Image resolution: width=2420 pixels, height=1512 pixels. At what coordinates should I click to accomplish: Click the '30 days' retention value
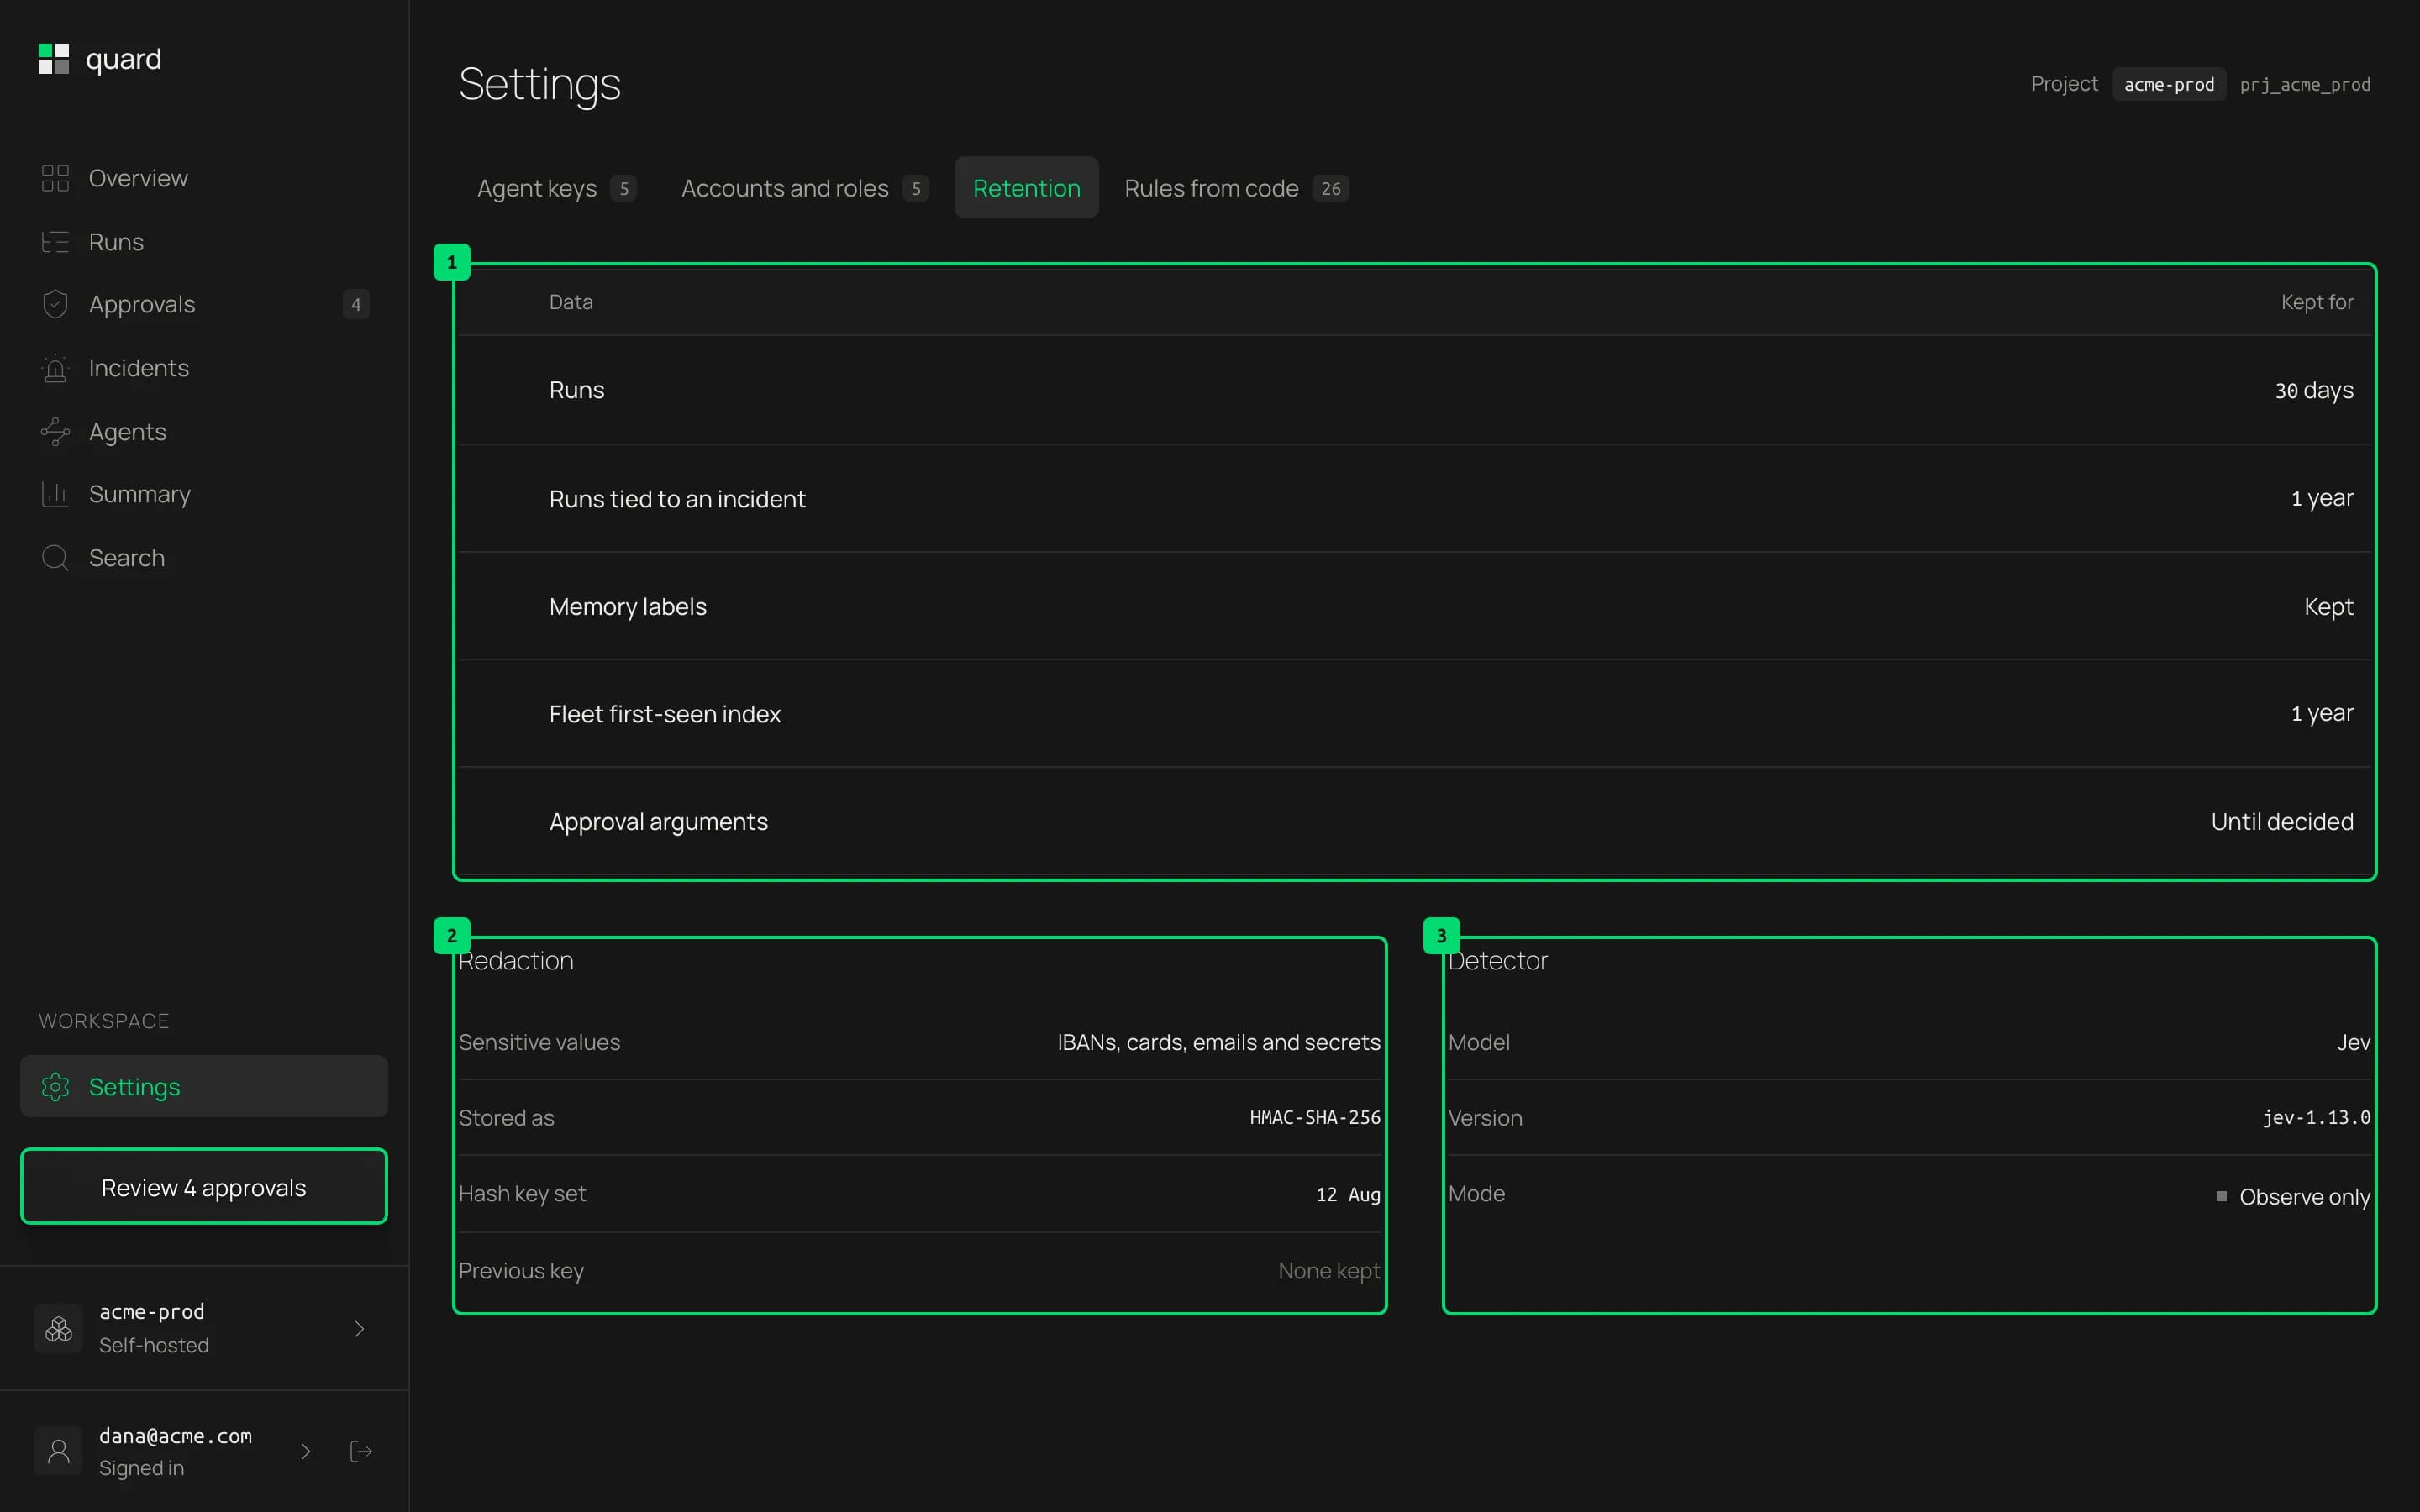[2314, 390]
